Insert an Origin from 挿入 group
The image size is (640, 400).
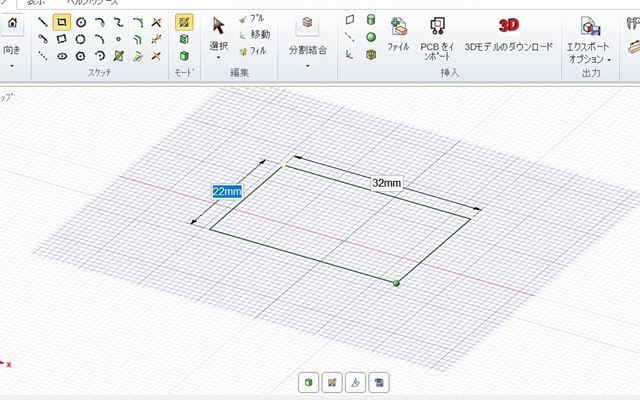tap(349, 54)
